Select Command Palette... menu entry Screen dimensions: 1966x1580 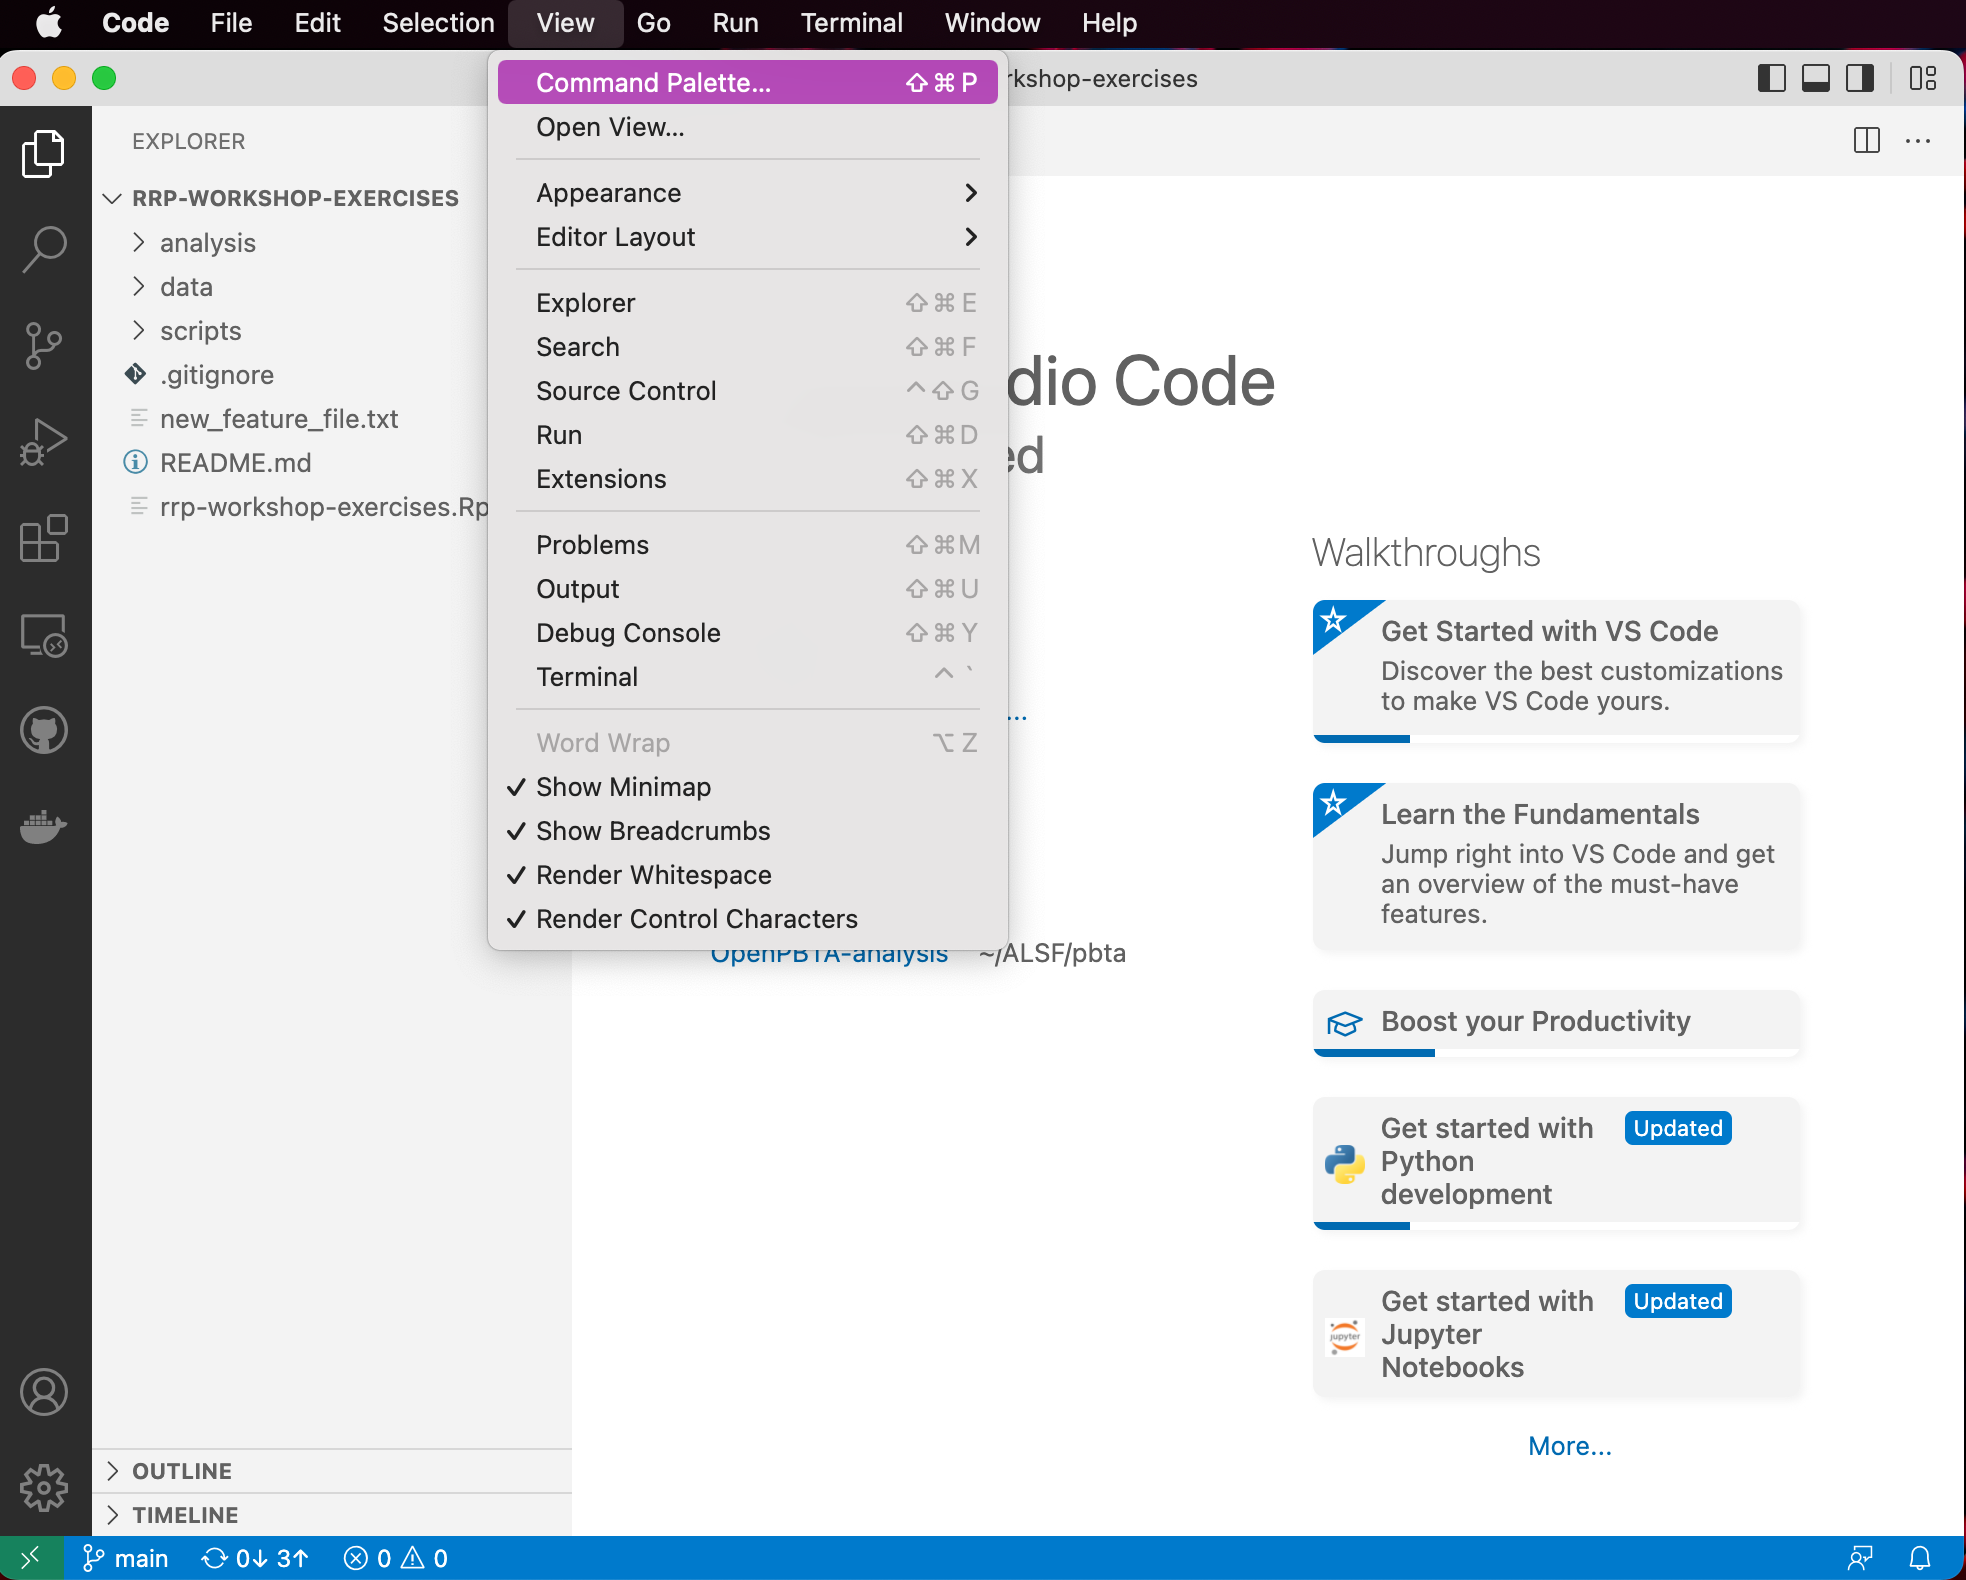tap(748, 82)
